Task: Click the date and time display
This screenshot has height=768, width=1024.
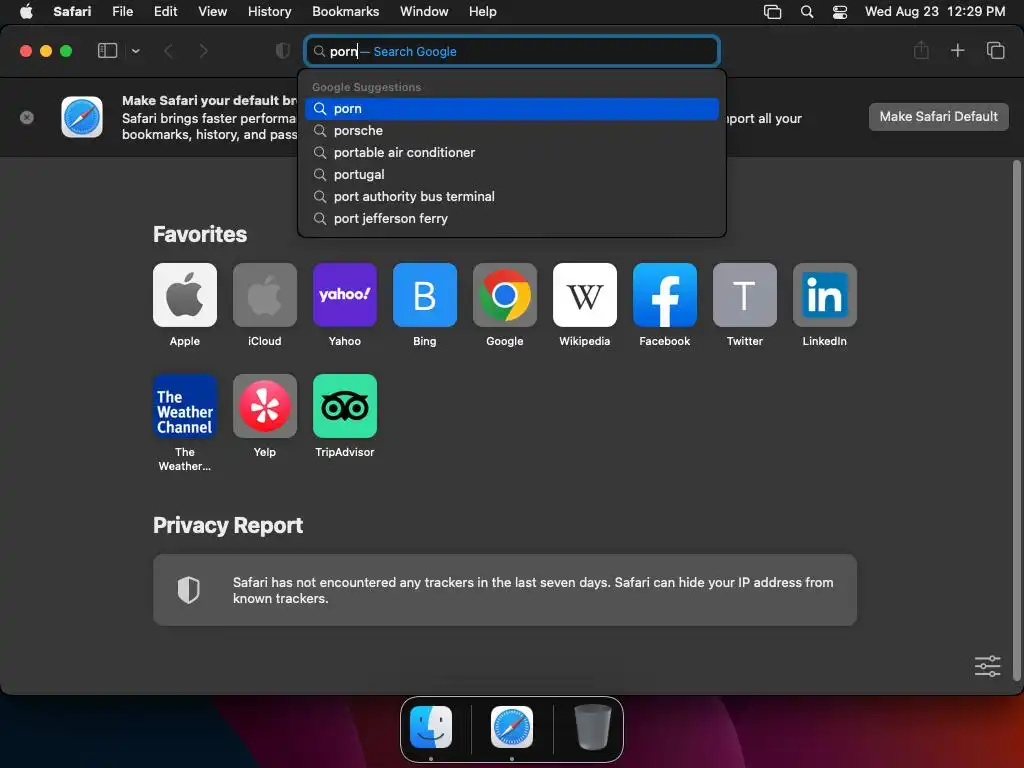Action: click(935, 12)
